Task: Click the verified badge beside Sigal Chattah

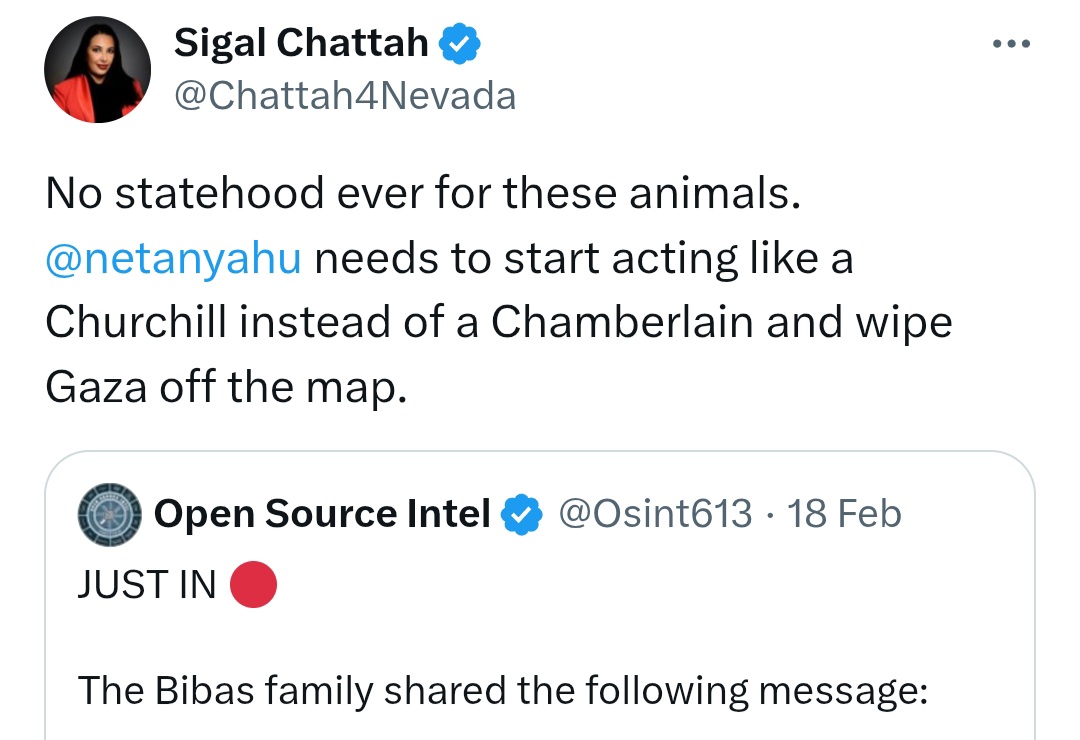Action: 461,43
